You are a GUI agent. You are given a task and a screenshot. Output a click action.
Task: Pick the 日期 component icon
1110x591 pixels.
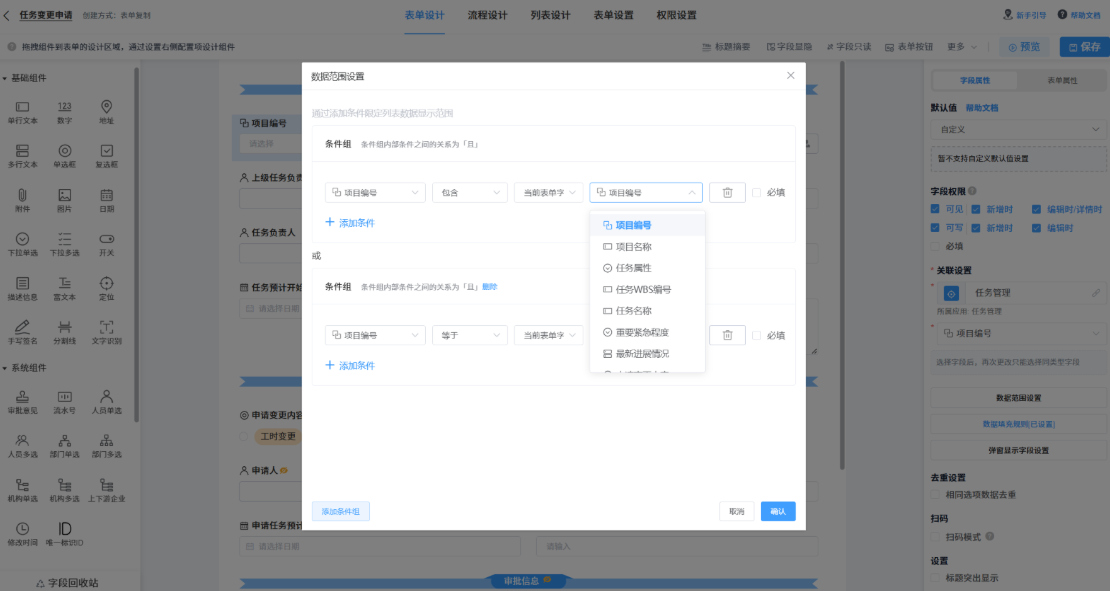pyautogui.click(x=106, y=195)
